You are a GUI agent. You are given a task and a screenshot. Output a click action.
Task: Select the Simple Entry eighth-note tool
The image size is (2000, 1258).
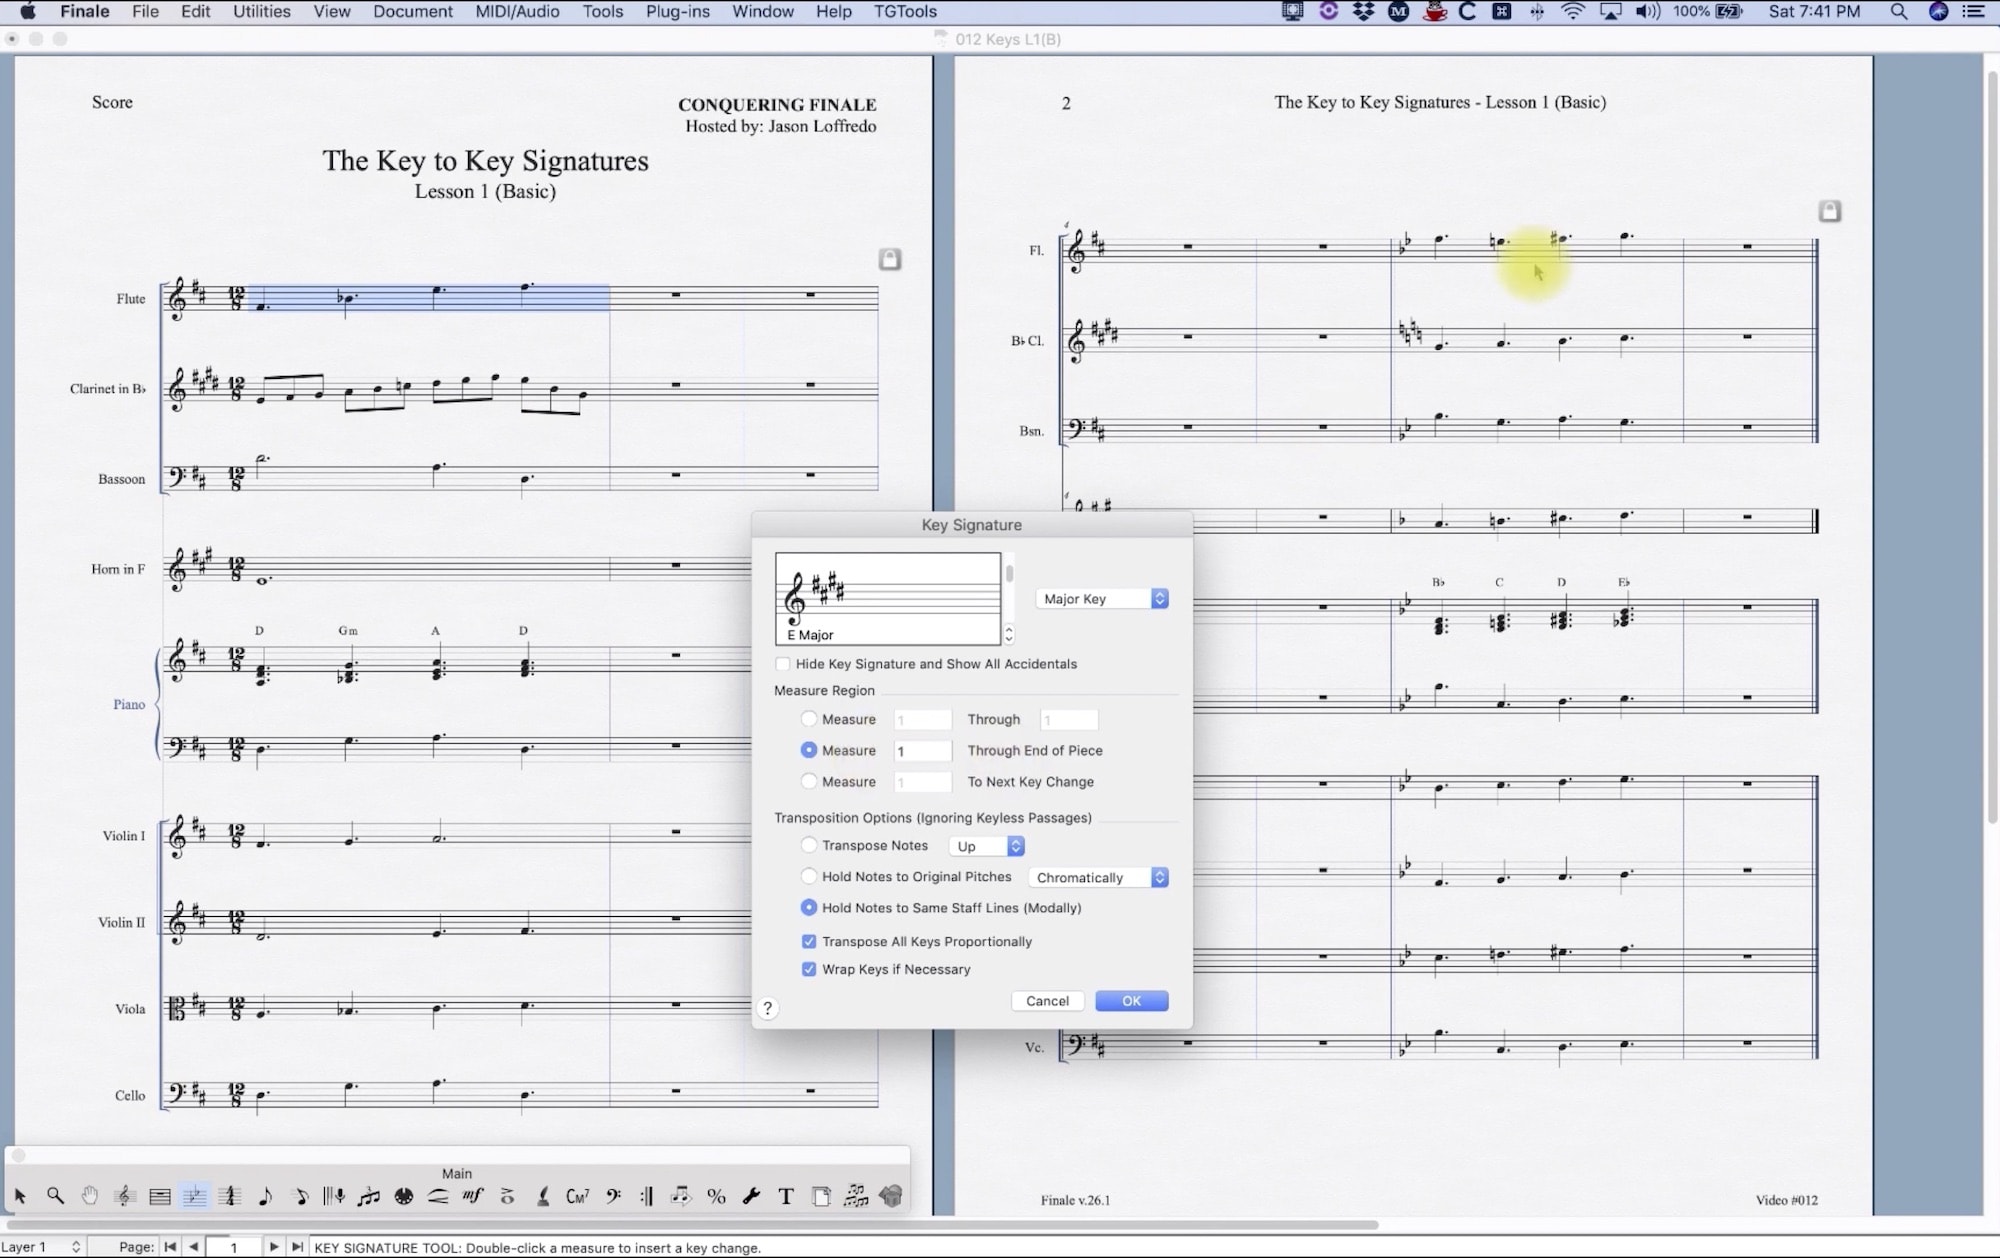pos(265,1196)
